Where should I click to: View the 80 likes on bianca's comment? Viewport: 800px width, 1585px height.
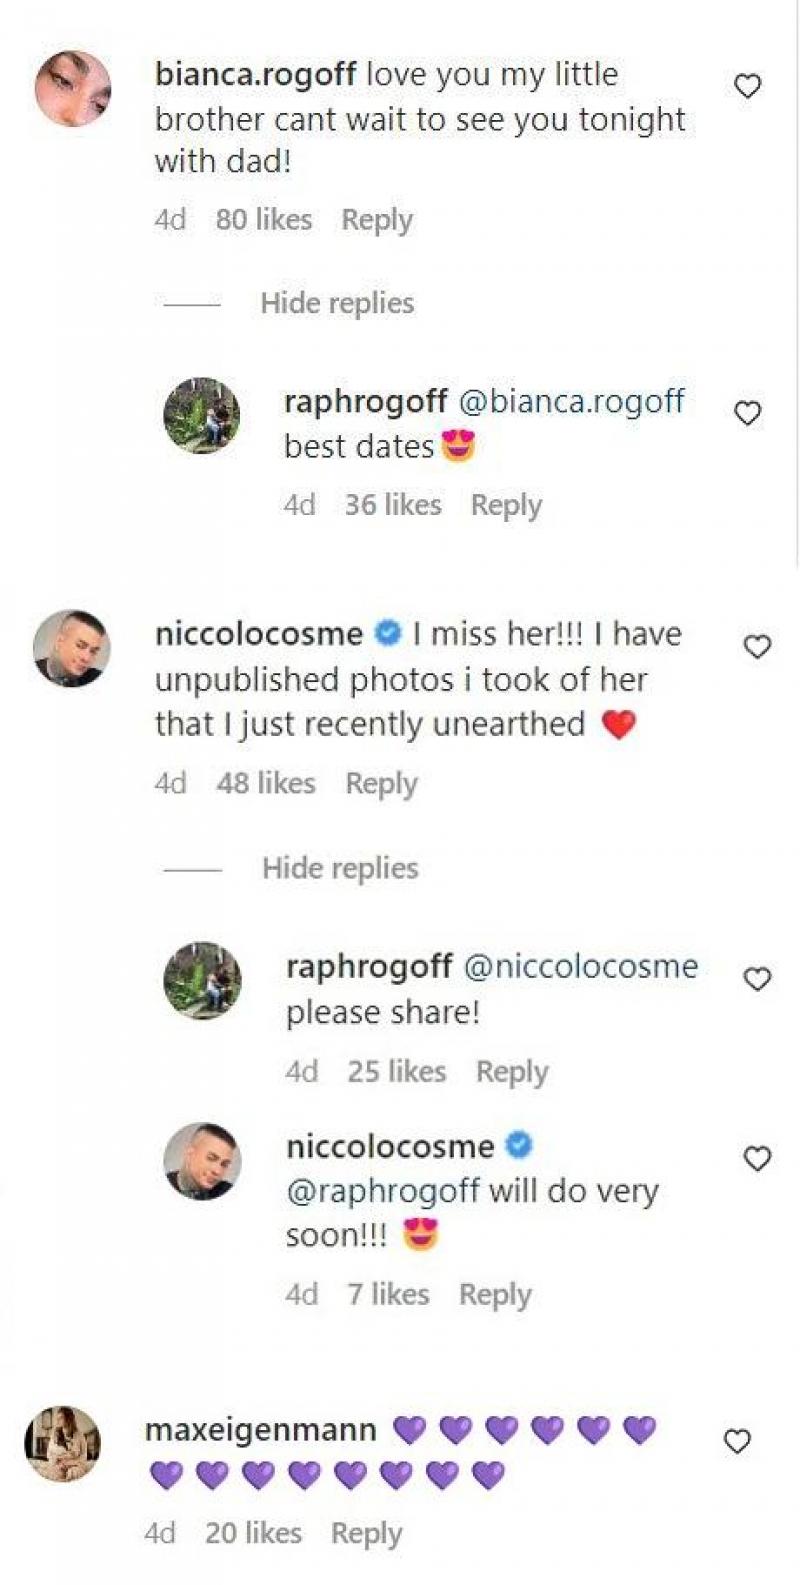(264, 220)
